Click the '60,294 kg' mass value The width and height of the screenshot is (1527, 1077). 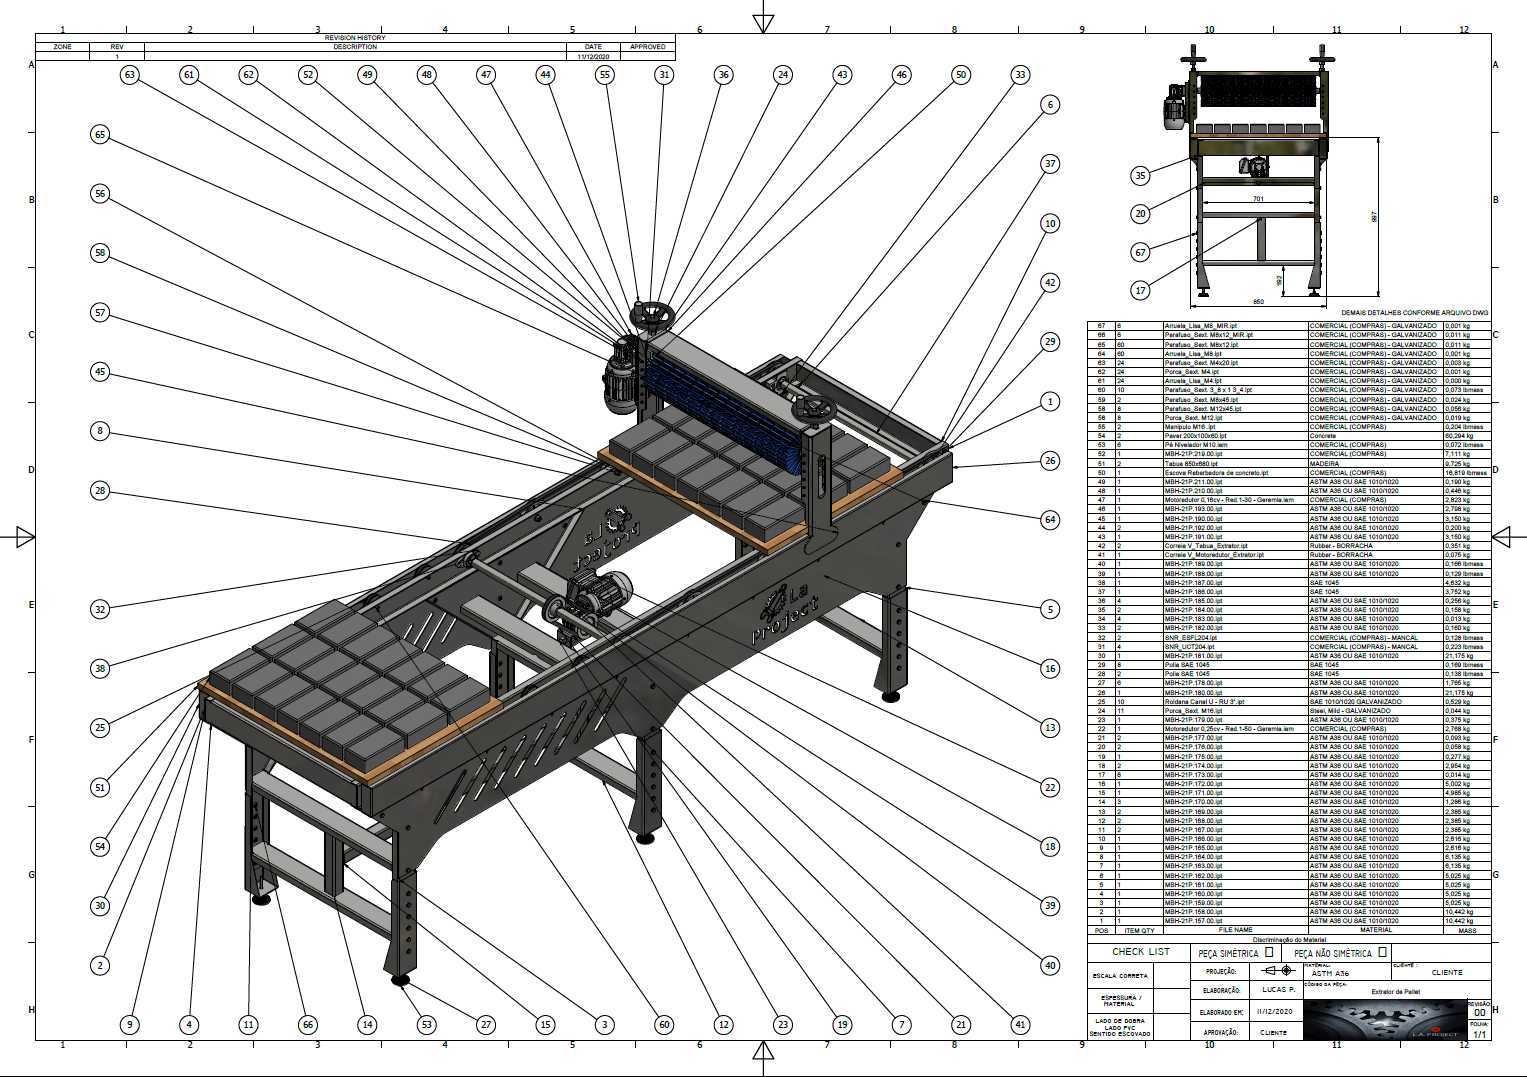tap(1459, 436)
